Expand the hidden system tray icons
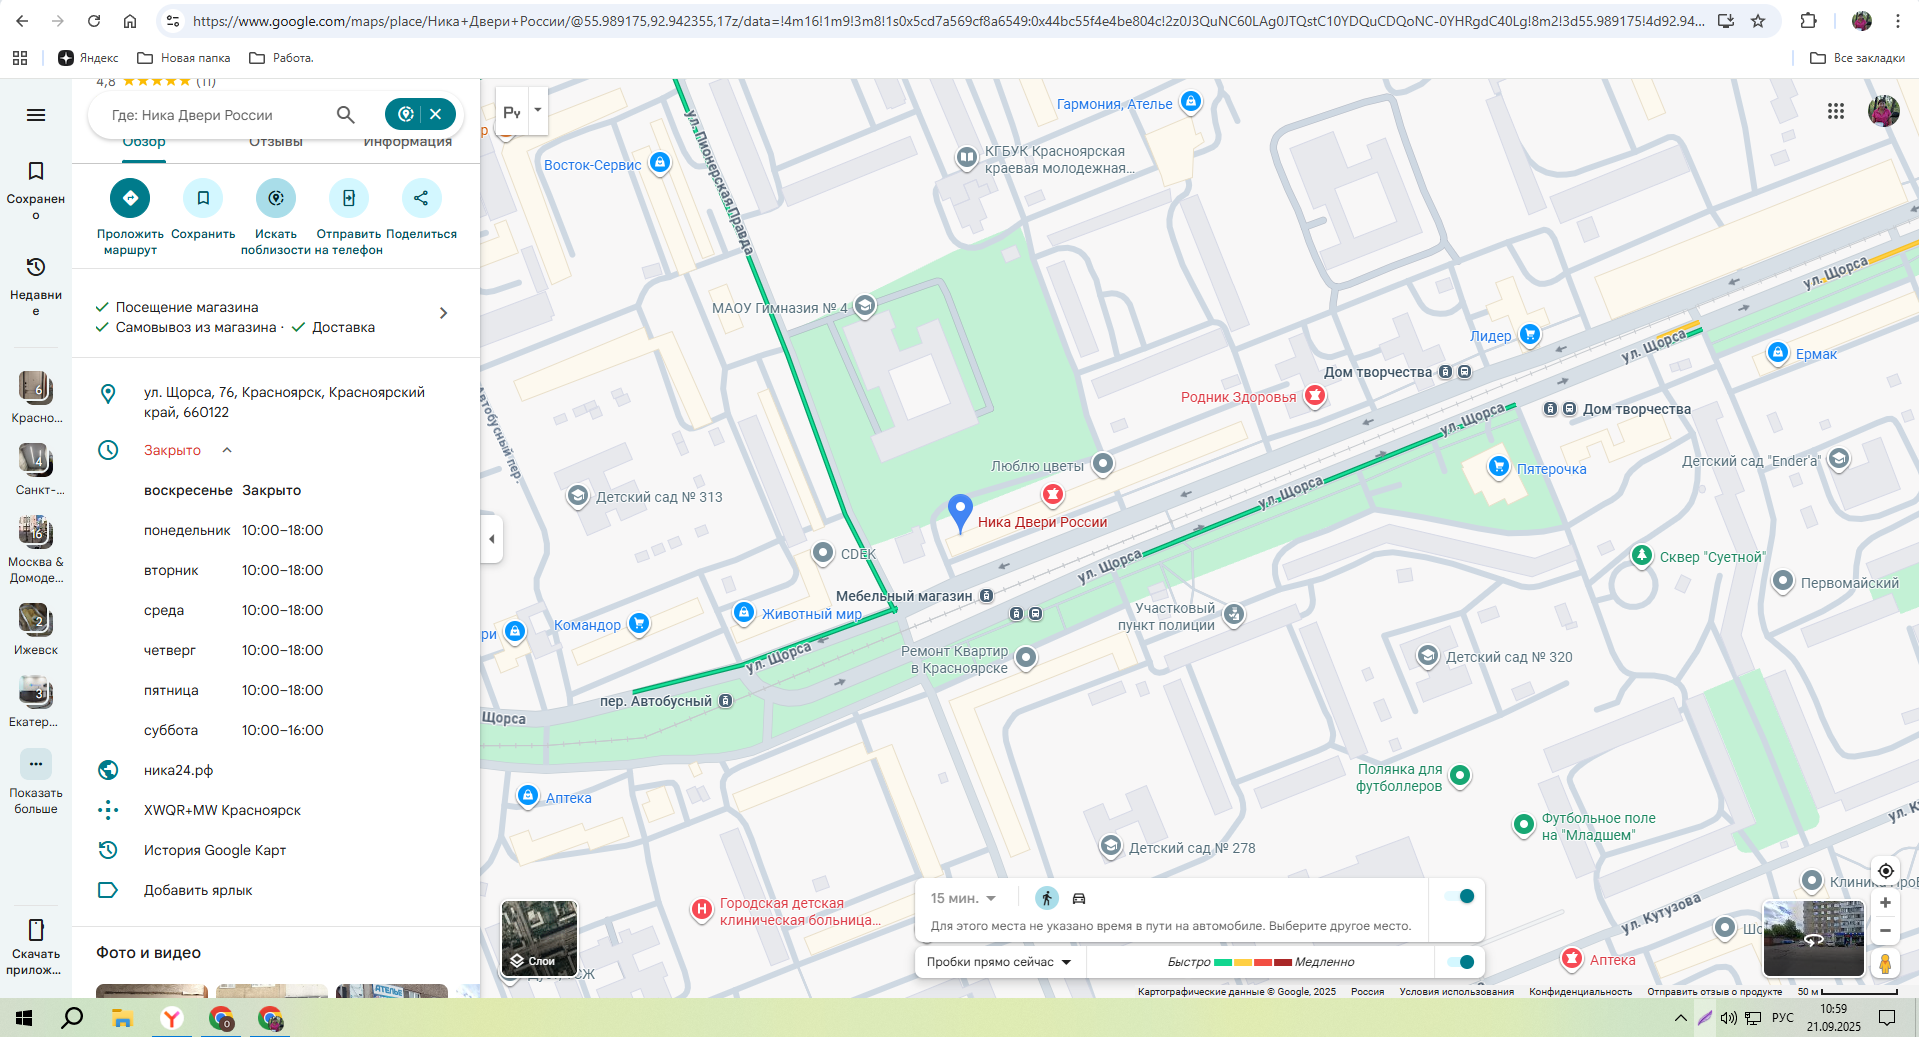This screenshot has height=1037, width=1919. (x=1680, y=1018)
